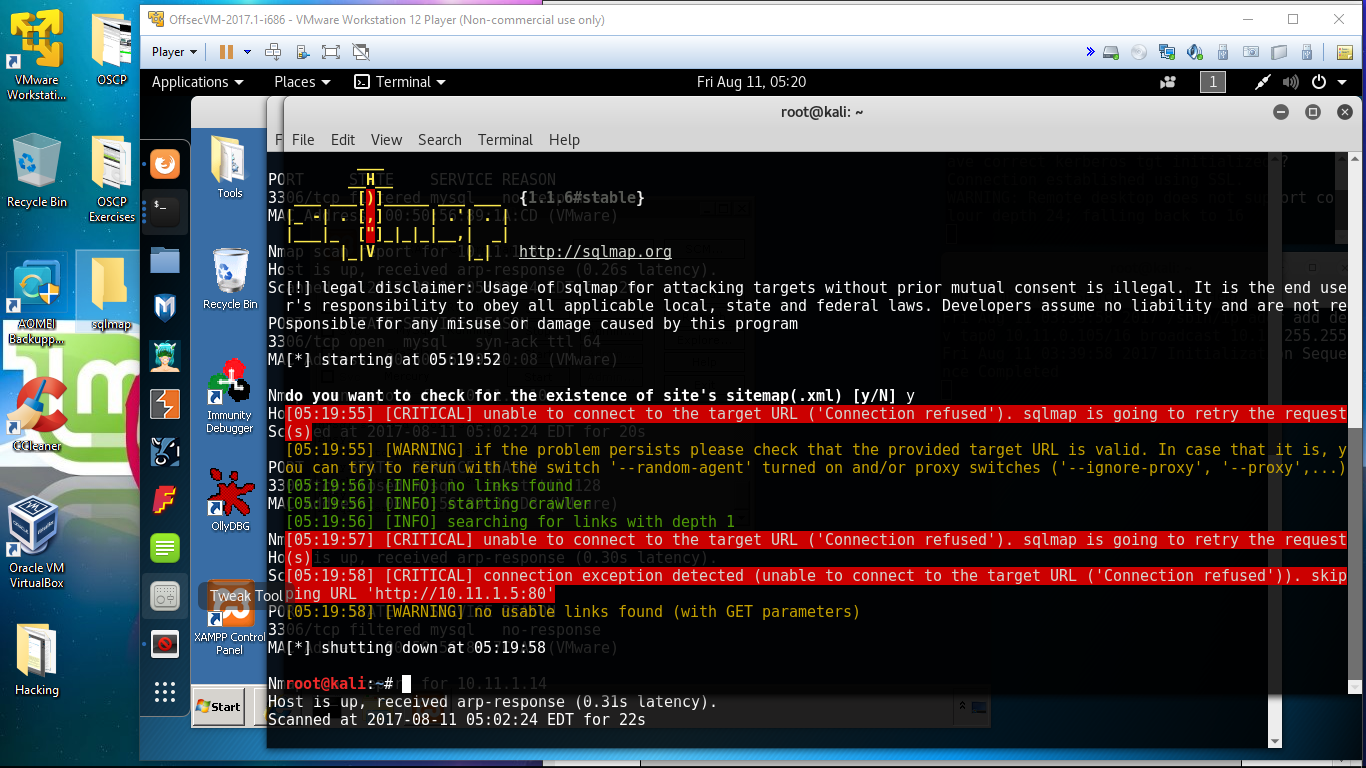Screen dimensions: 1366x768
Task: Open the Kali Applications menu
Action: click(x=197, y=82)
